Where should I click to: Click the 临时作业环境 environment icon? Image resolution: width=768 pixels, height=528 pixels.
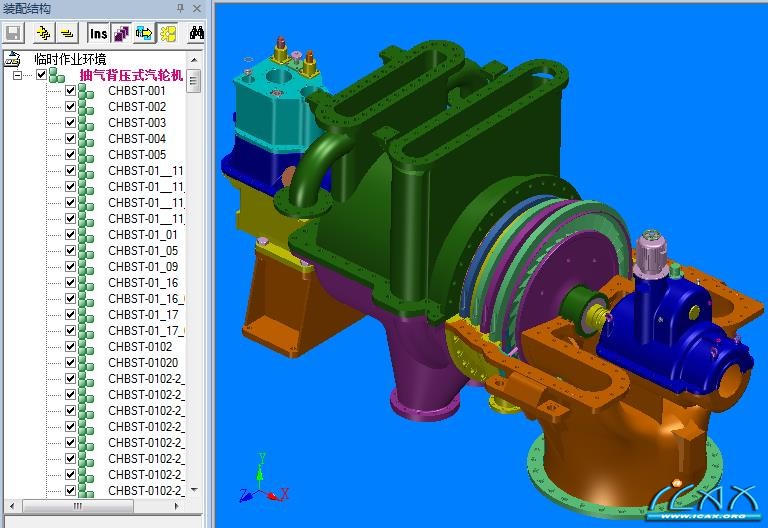tap(12, 59)
